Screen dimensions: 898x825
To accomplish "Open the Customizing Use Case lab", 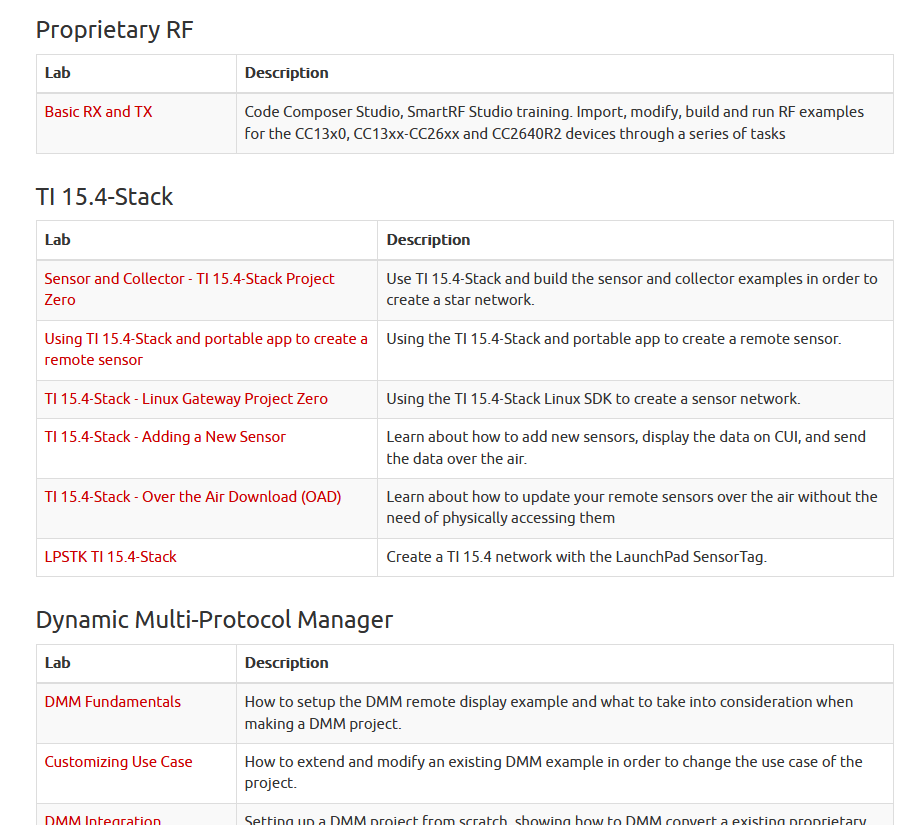I will pyautogui.click(x=118, y=762).
